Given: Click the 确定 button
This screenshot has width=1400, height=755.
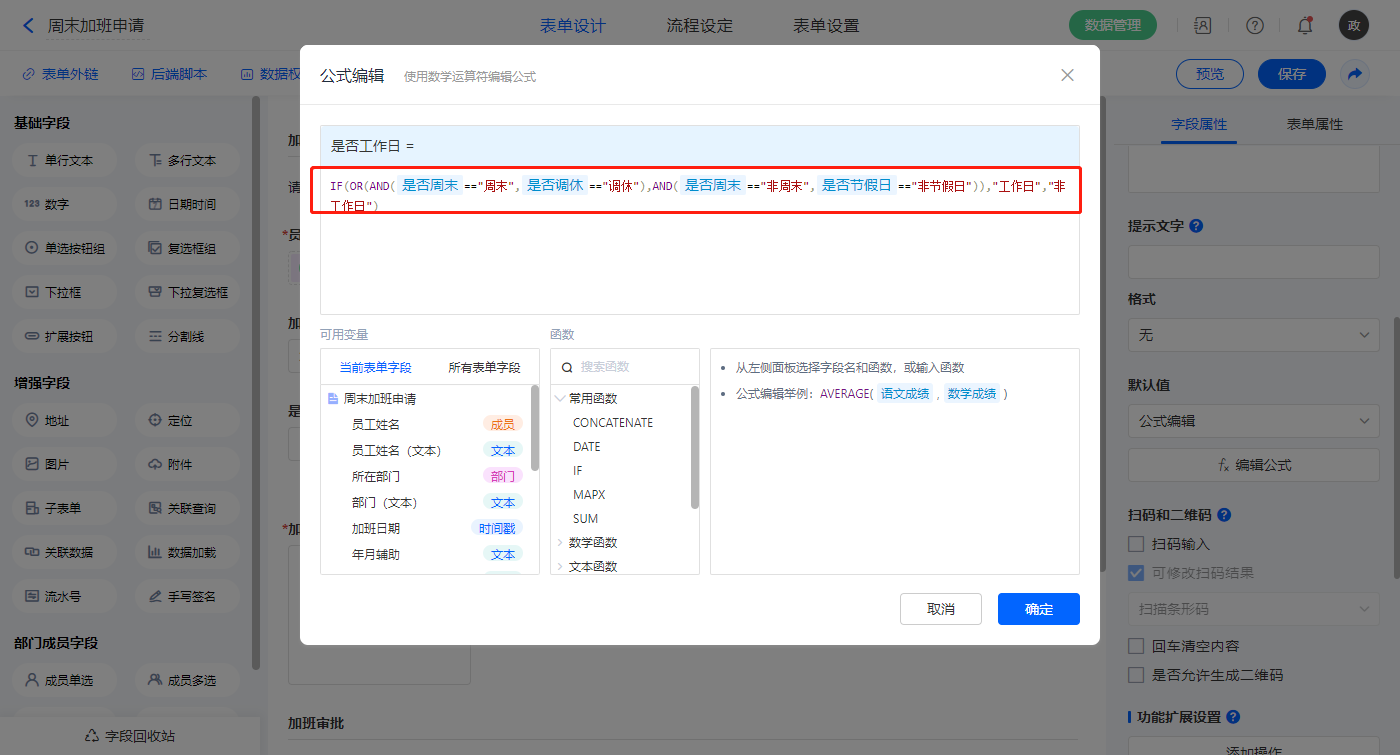Looking at the screenshot, I should tap(1038, 609).
